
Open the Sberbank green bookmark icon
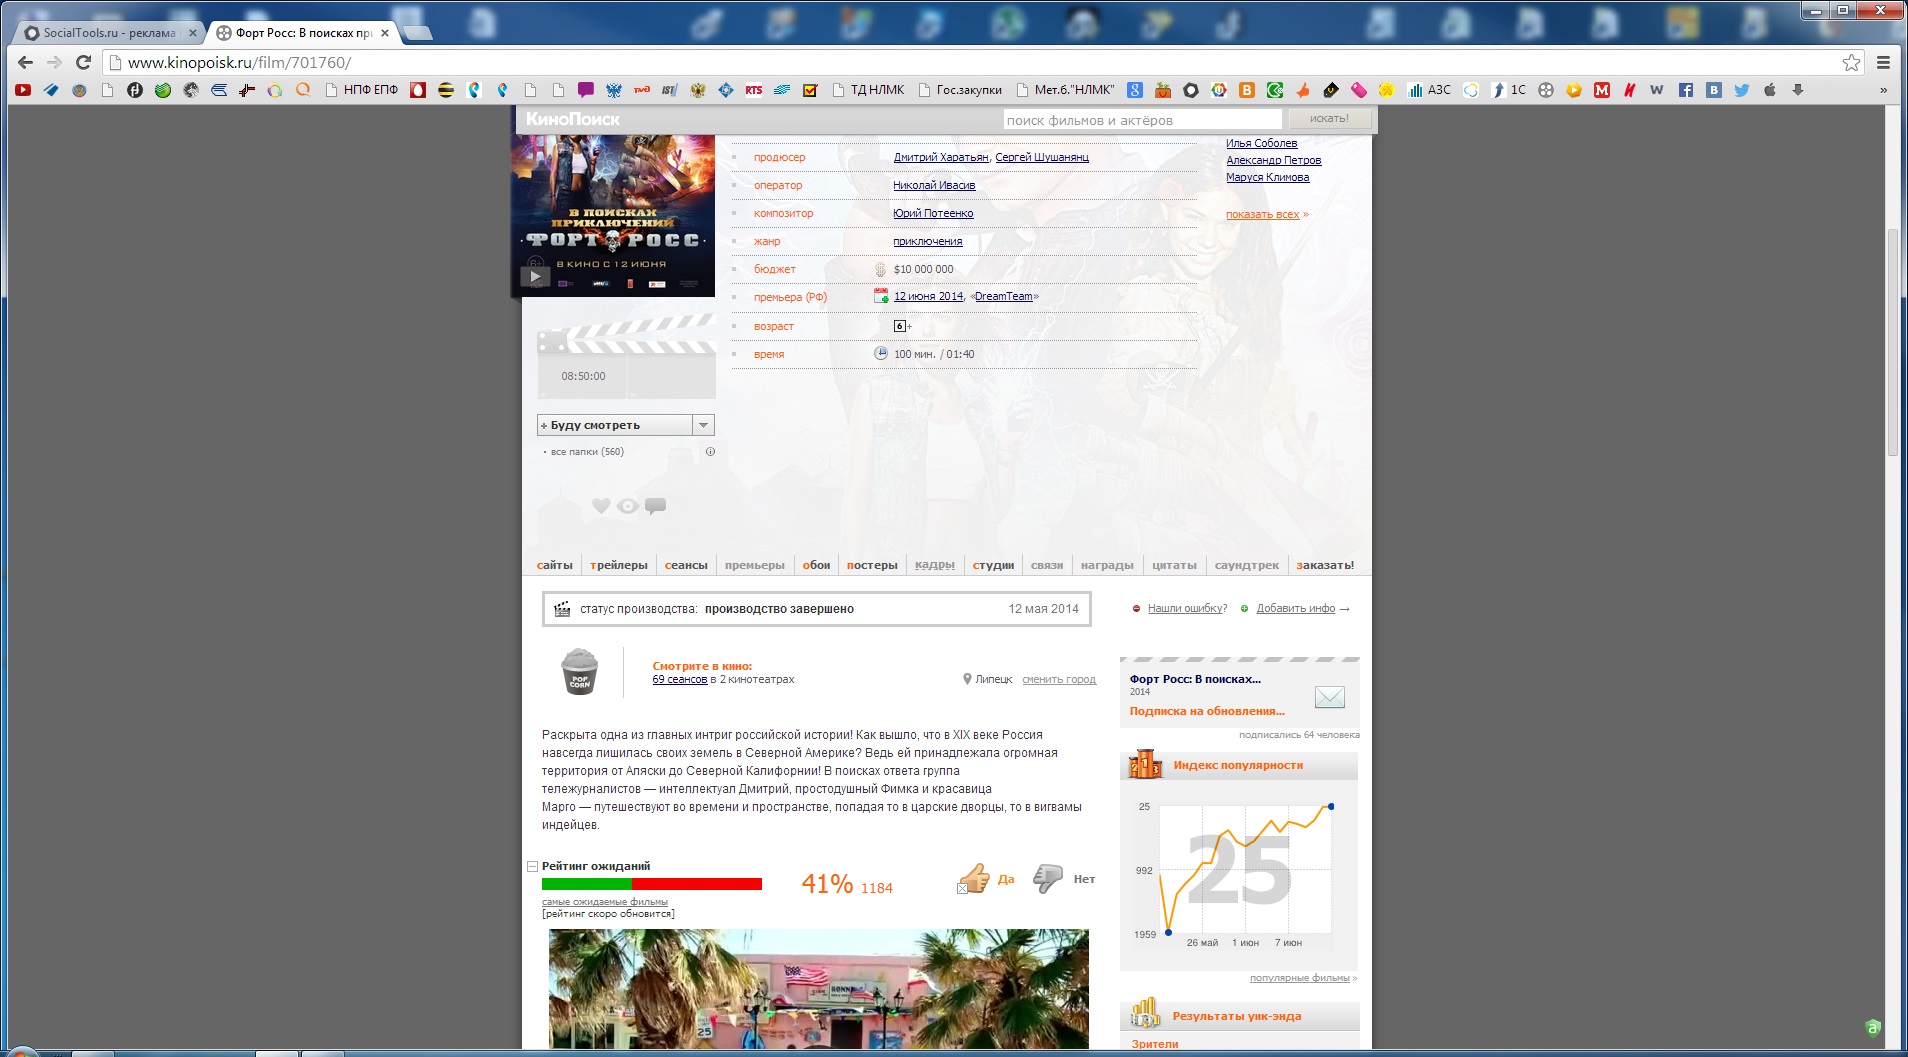[163, 90]
